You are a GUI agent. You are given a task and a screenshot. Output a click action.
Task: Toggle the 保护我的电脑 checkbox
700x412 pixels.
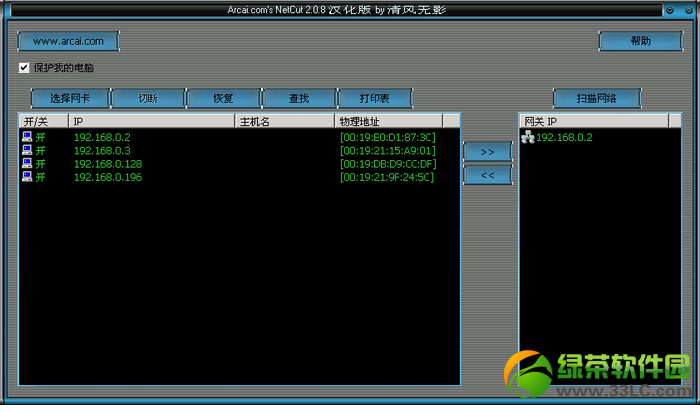pyautogui.click(x=24, y=68)
